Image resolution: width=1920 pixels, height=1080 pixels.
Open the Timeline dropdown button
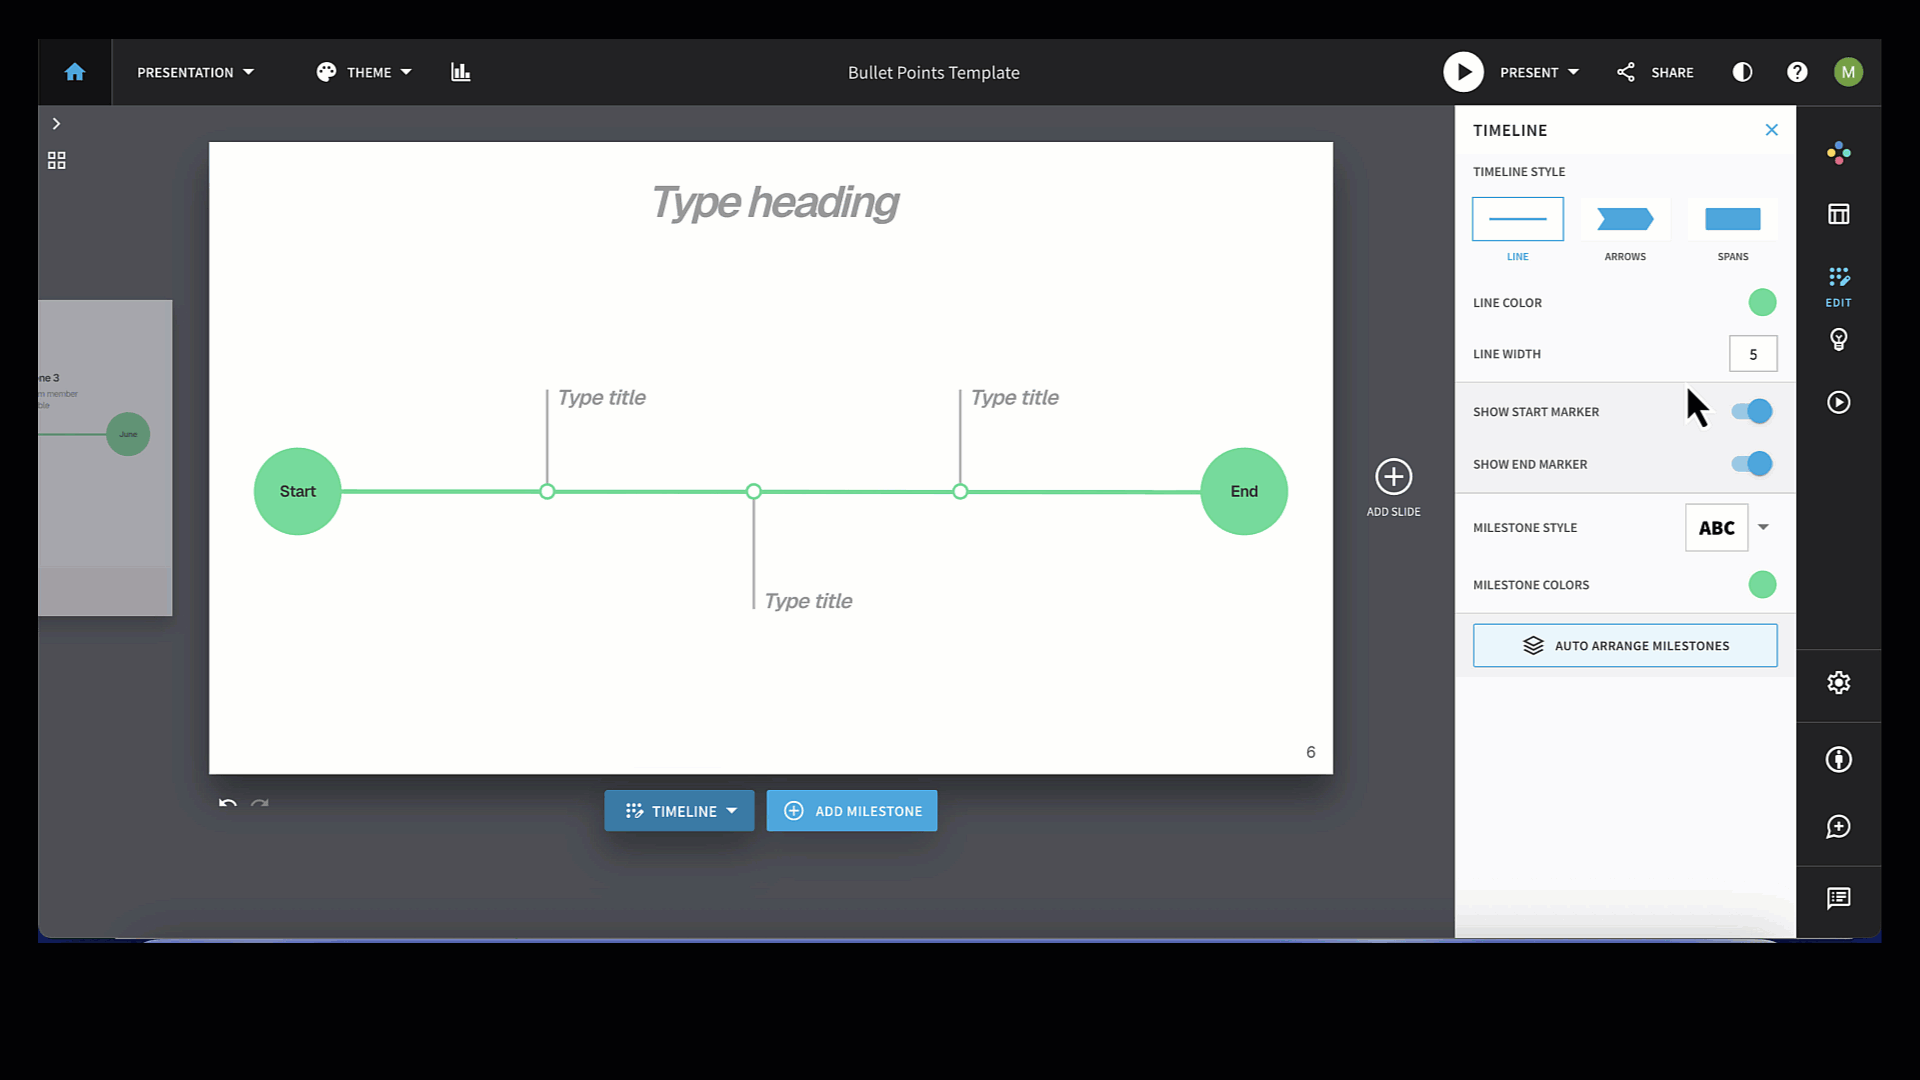[679, 811]
